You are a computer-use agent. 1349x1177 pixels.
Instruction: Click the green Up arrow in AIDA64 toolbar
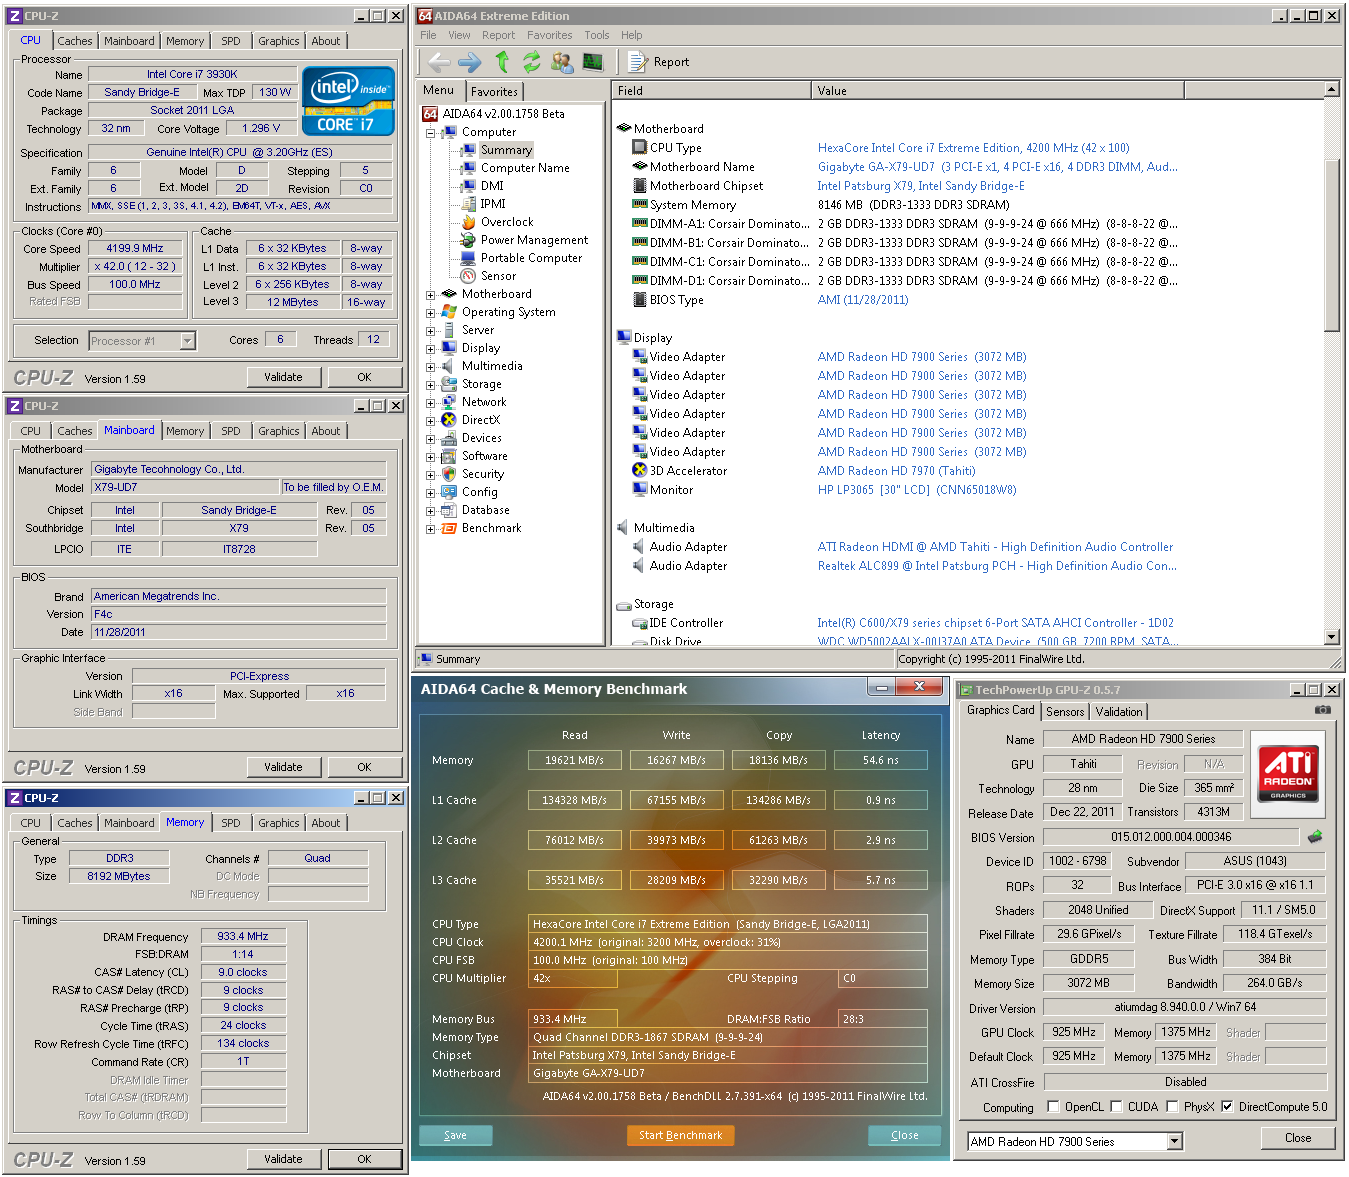click(502, 62)
